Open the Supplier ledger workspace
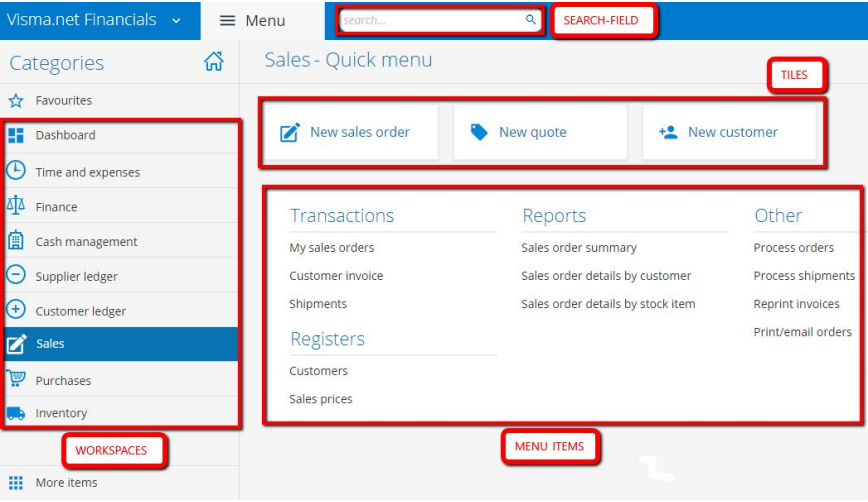The image size is (868, 502). coord(76,276)
